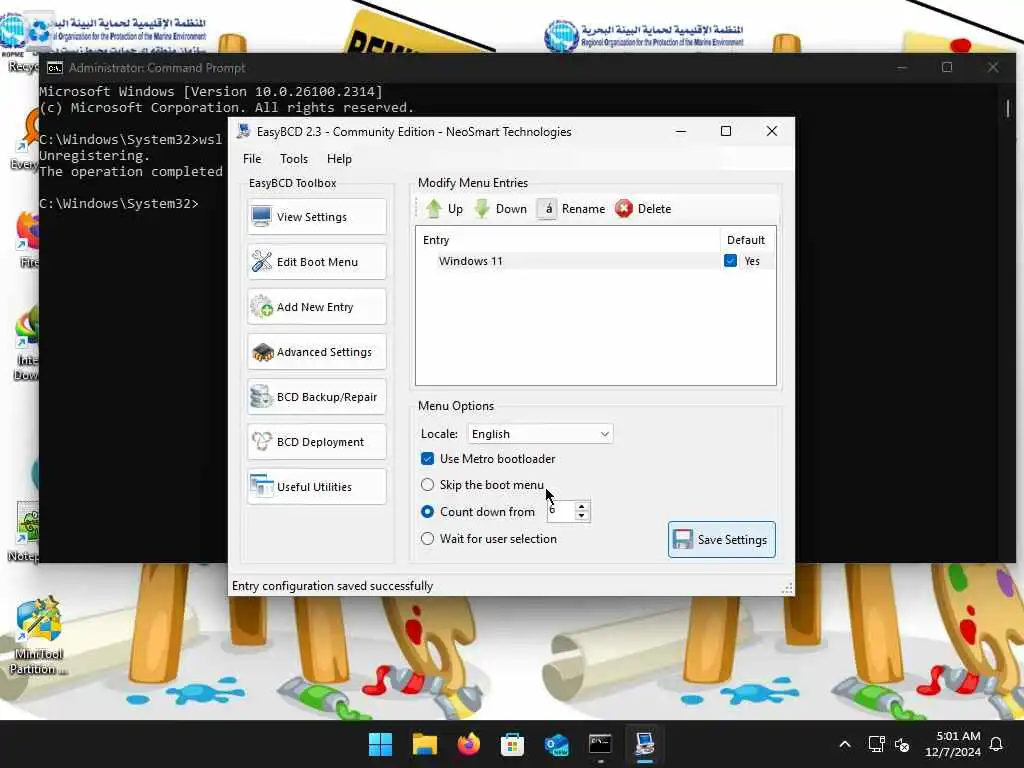Minimize the EasyBCD window
This screenshot has width=1024, height=768.
[x=680, y=131]
